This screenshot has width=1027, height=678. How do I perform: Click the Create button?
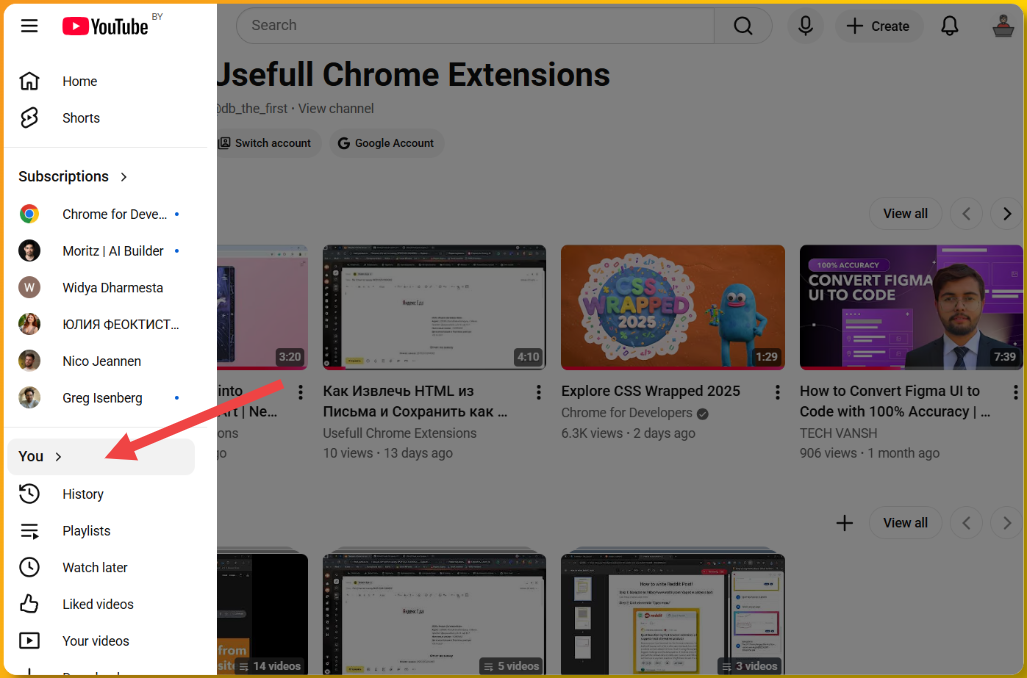tap(879, 26)
